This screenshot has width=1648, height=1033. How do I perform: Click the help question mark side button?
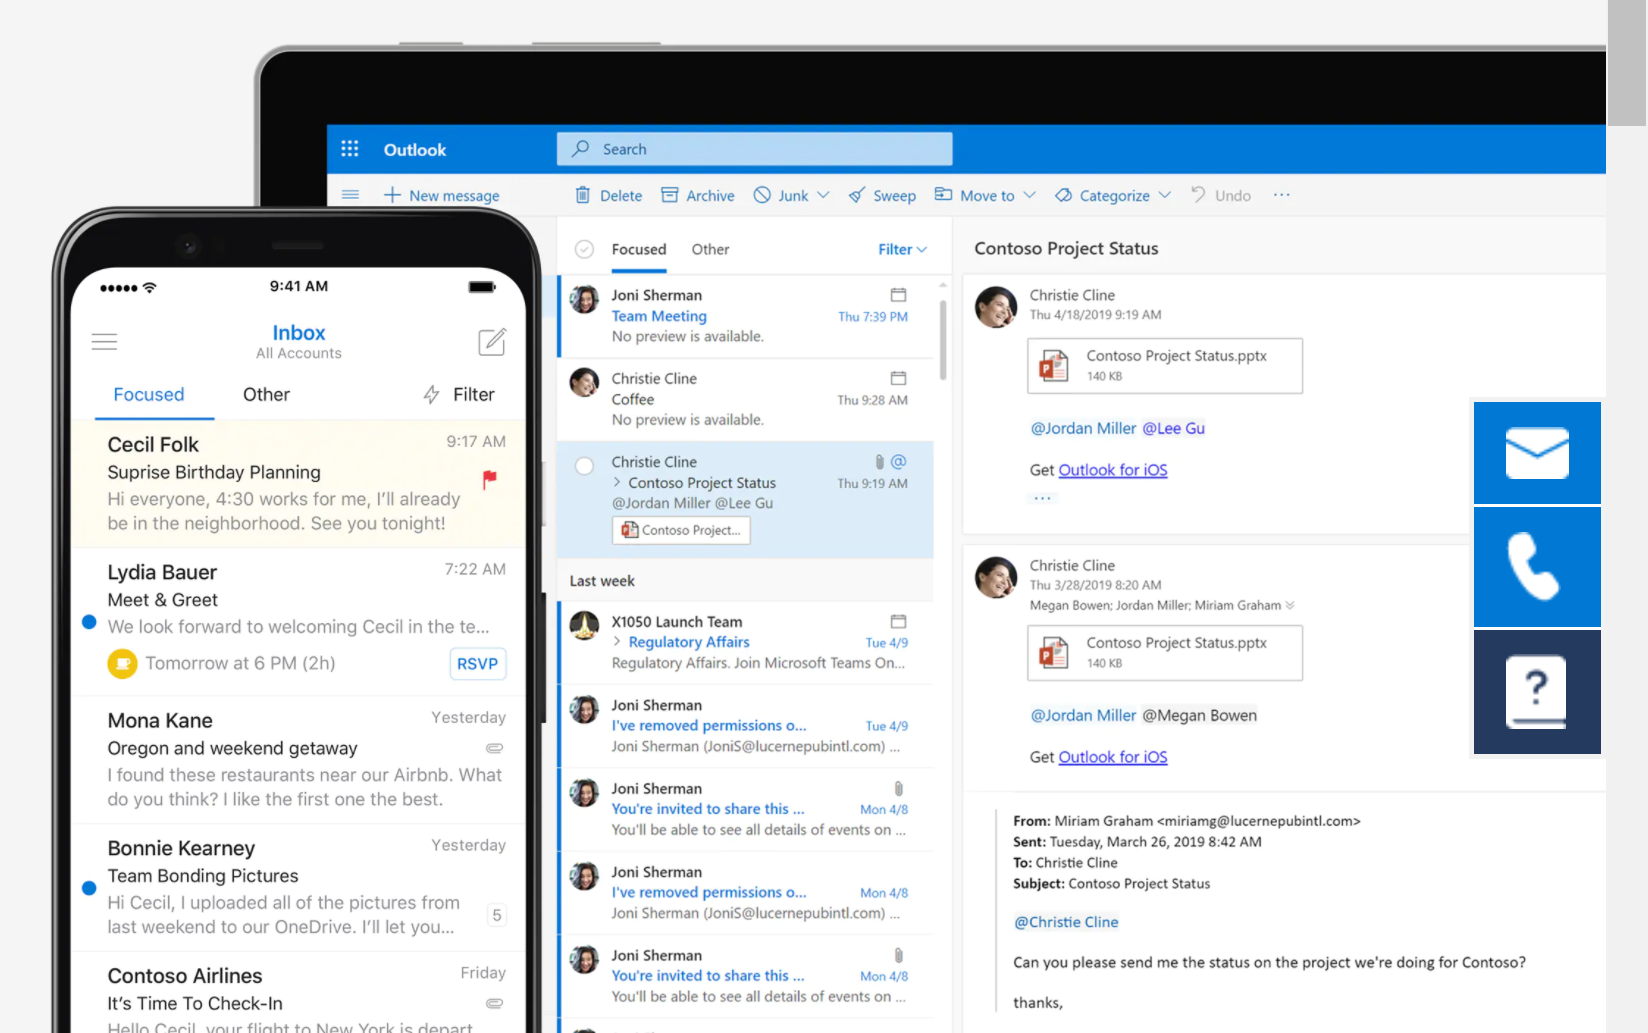(1537, 692)
